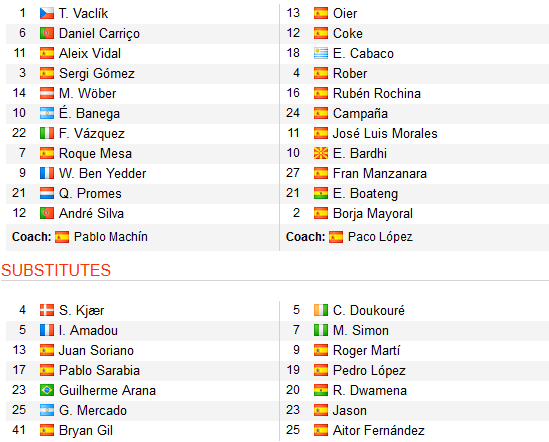Select José Luis Morales in lineup
Viewport: 549px width, 442px height.
point(385,133)
